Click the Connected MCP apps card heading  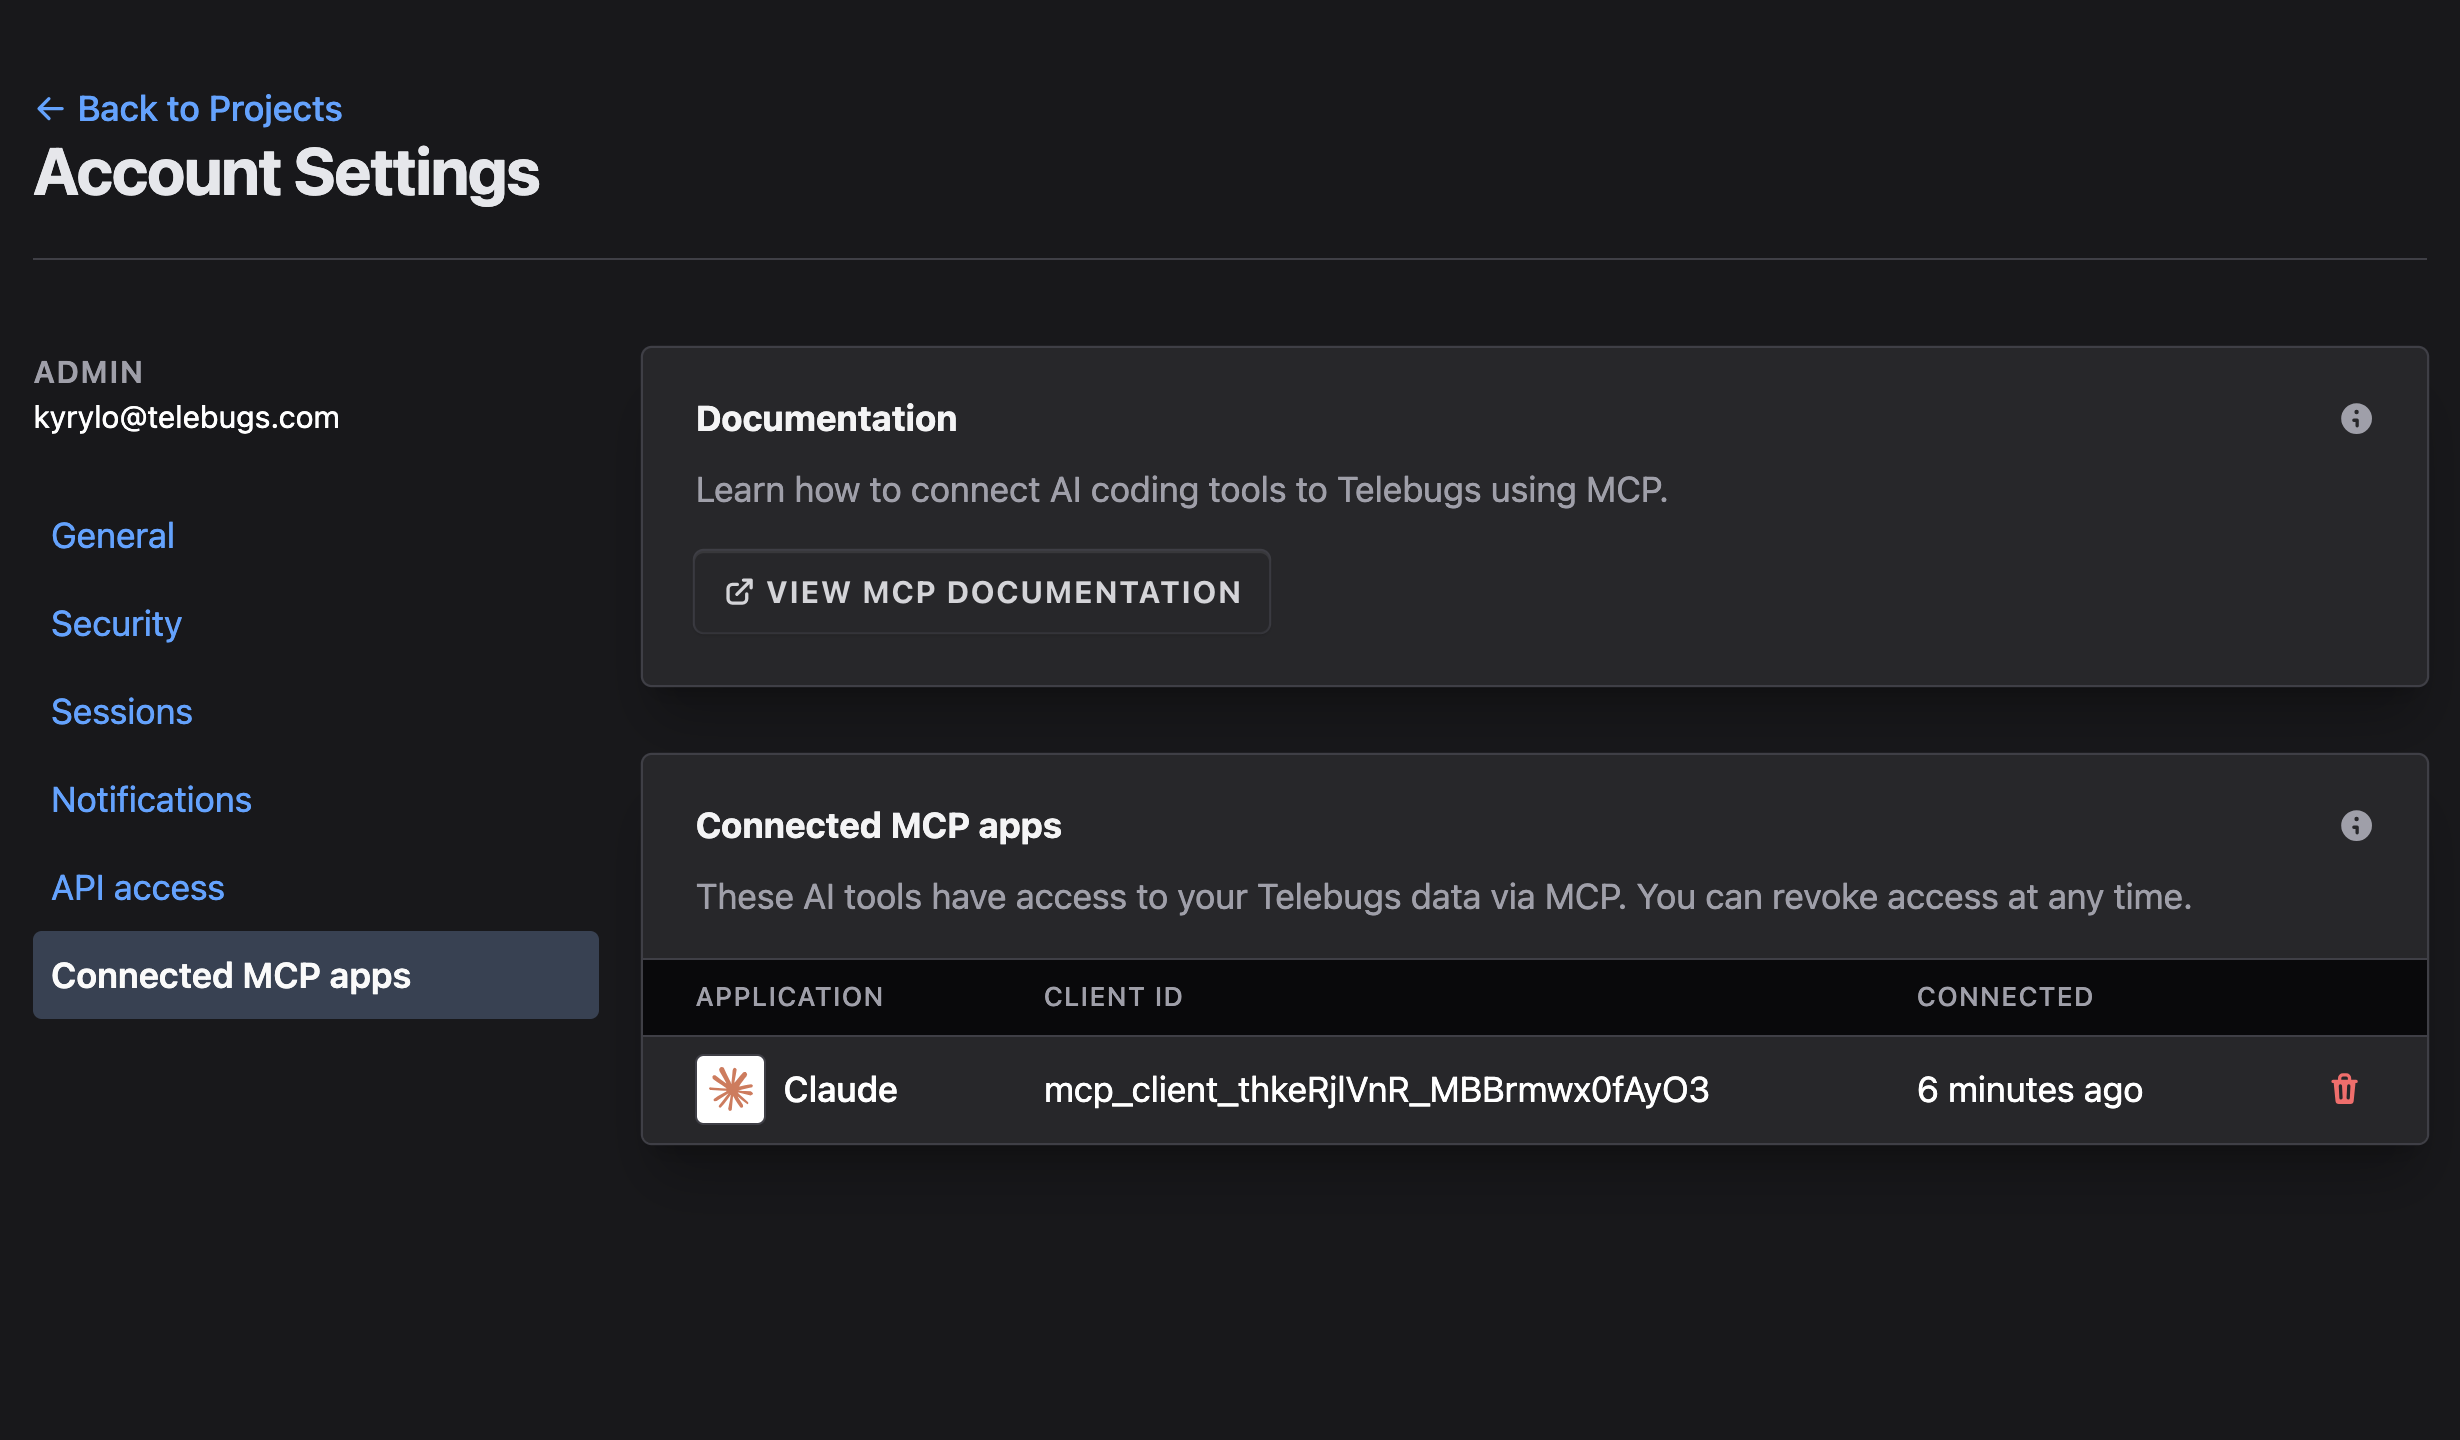coord(878,825)
